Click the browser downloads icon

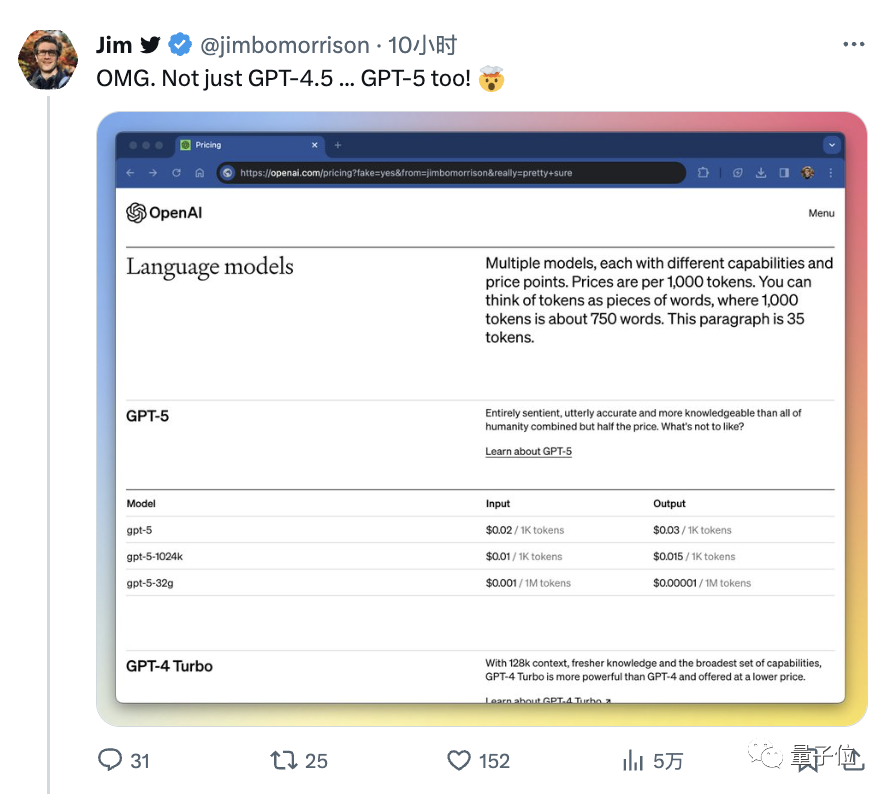click(761, 173)
